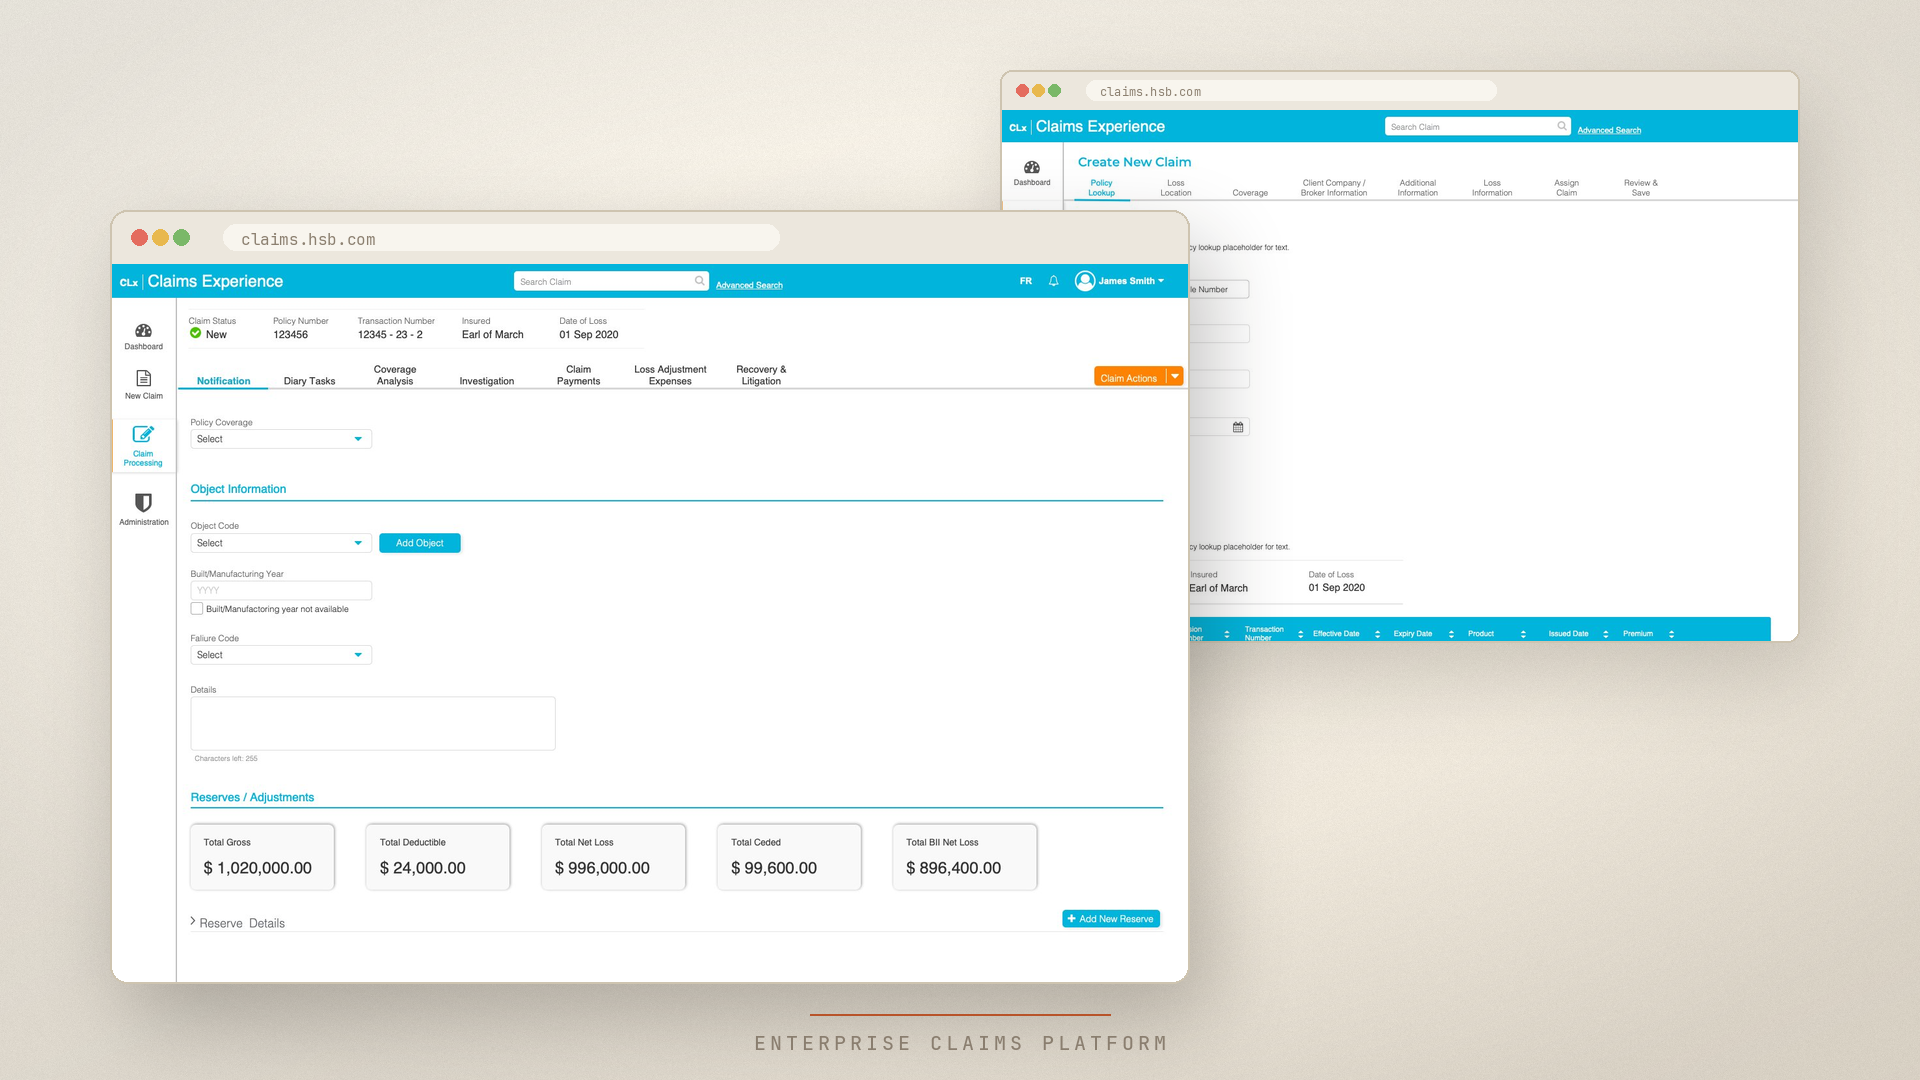
Task: Click the search magnifier in front window
Action: click(699, 281)
